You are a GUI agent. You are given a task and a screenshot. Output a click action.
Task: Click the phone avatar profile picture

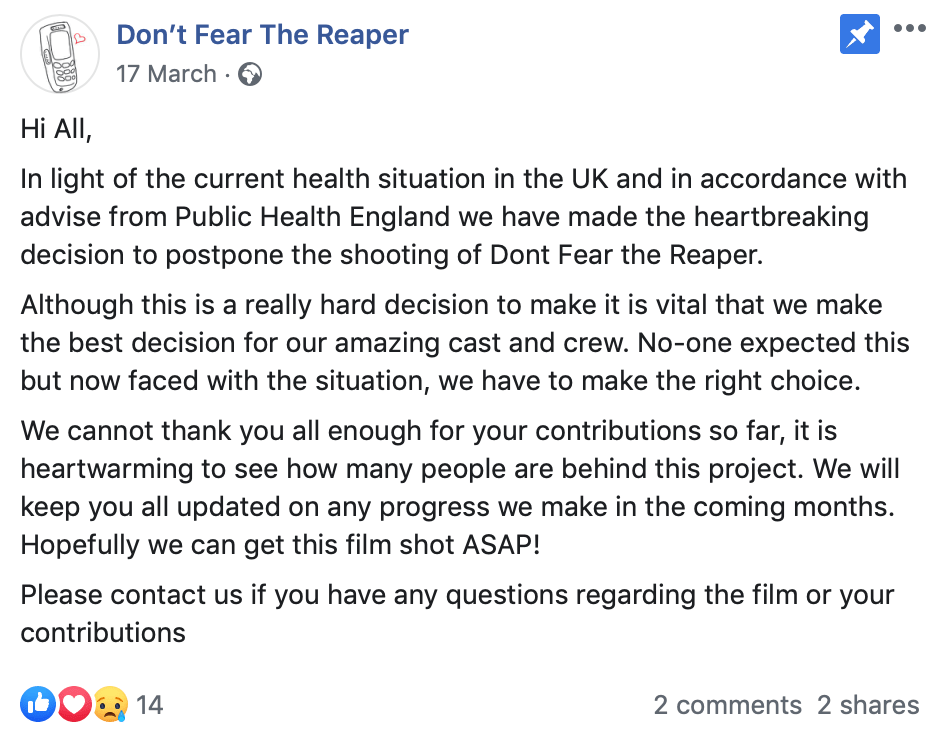60,55
